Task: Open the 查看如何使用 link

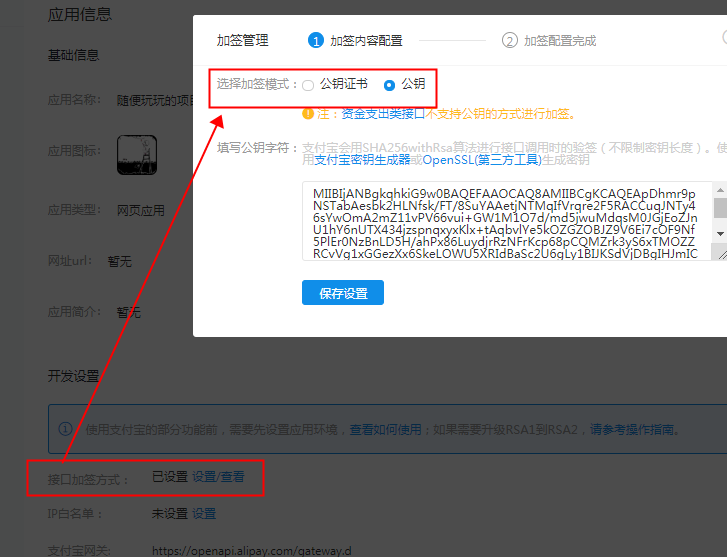Action: click(385, 429)
